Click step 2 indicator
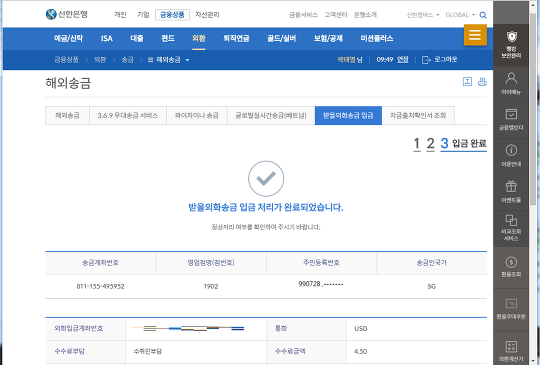 click(430, 144)
